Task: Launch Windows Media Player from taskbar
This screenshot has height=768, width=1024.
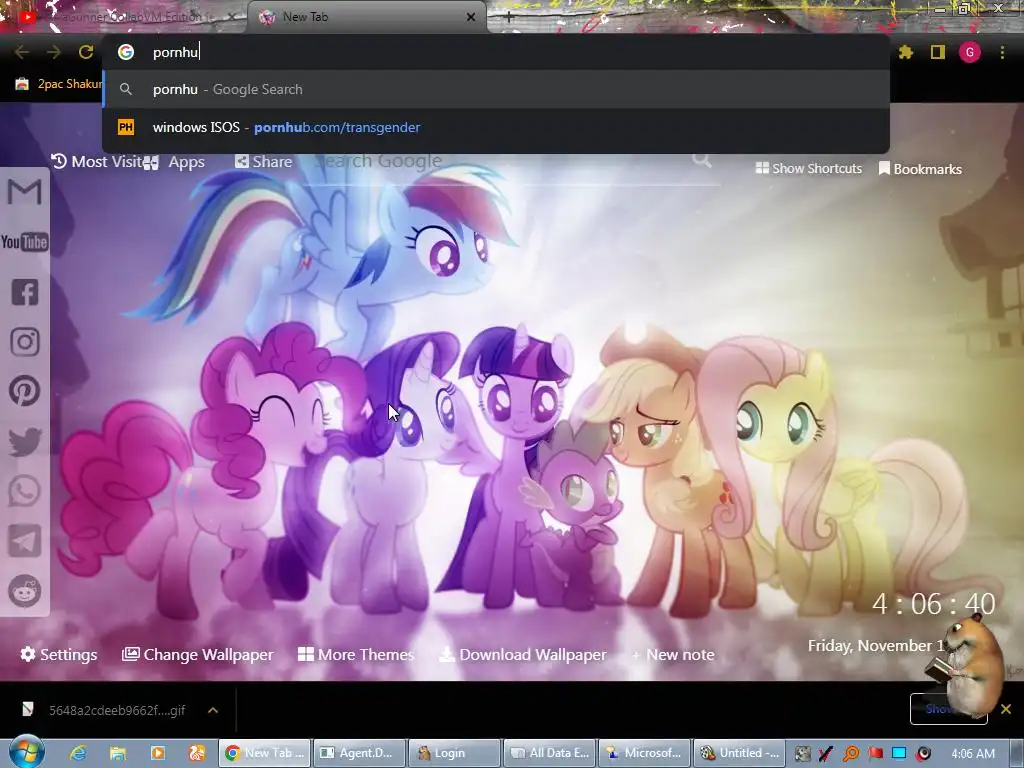Action: (157, 753)
